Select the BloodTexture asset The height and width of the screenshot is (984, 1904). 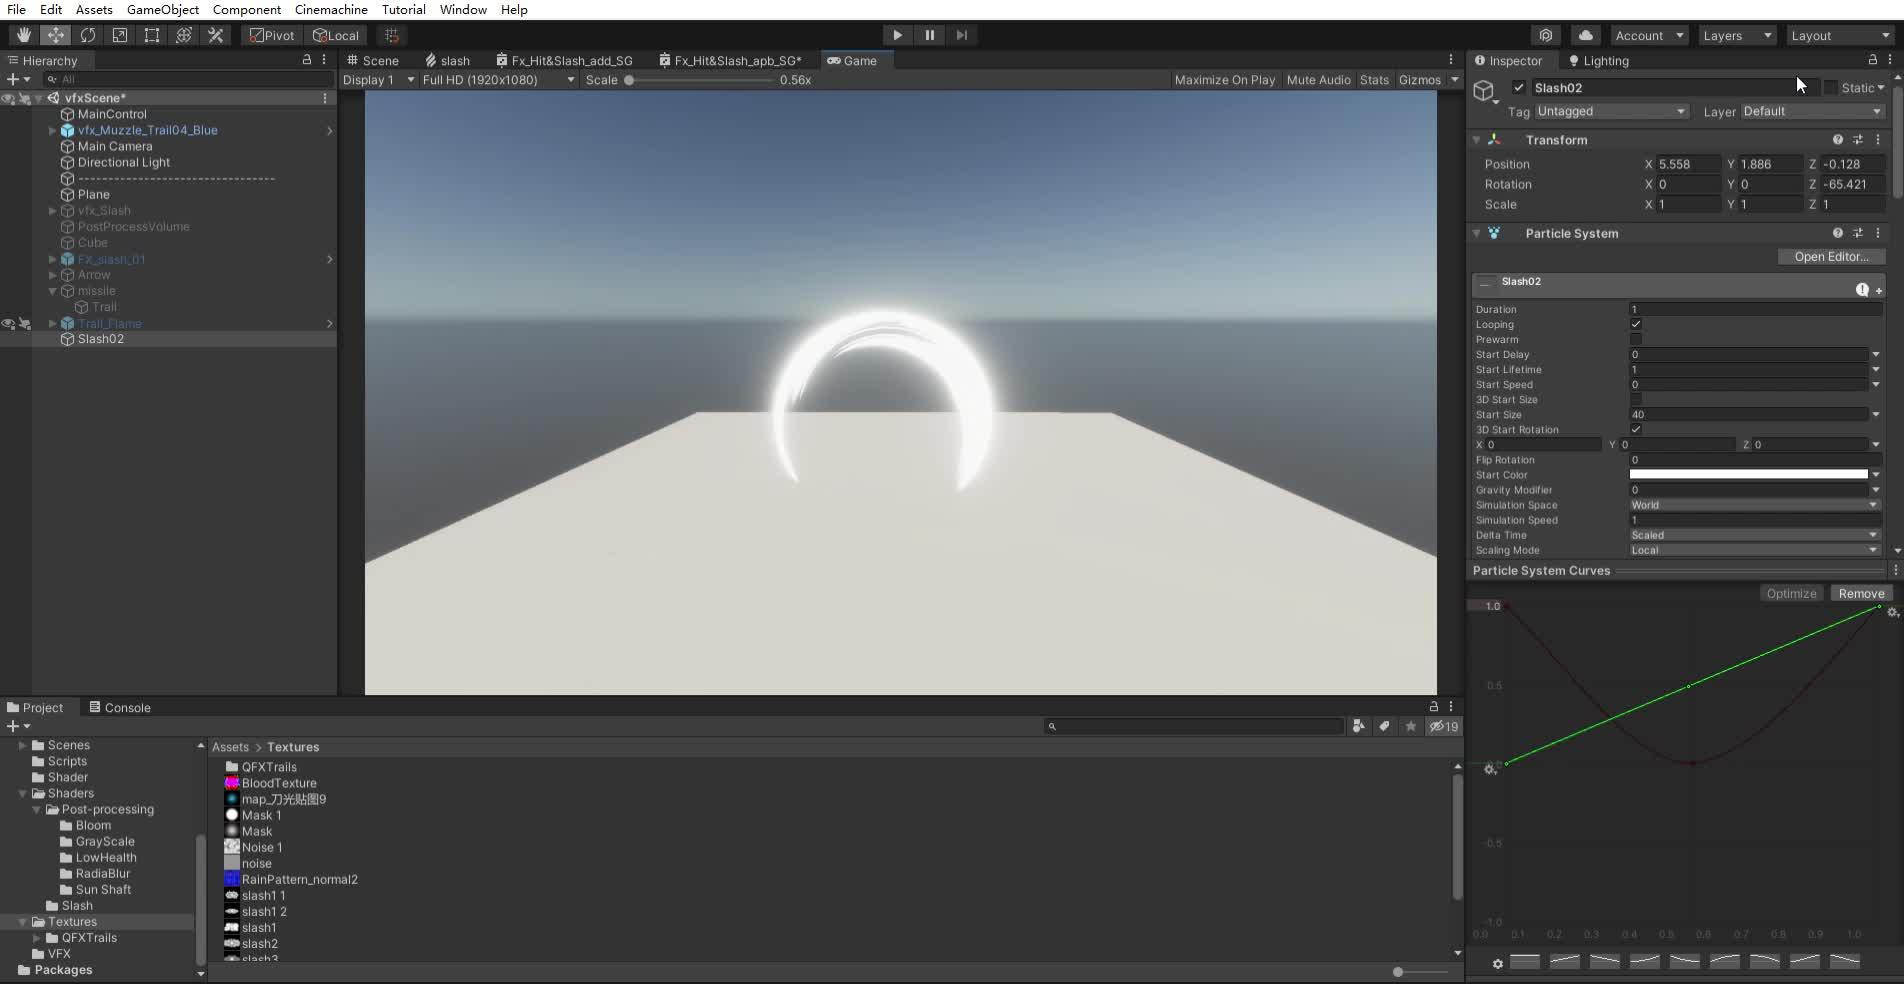point(278,783)
